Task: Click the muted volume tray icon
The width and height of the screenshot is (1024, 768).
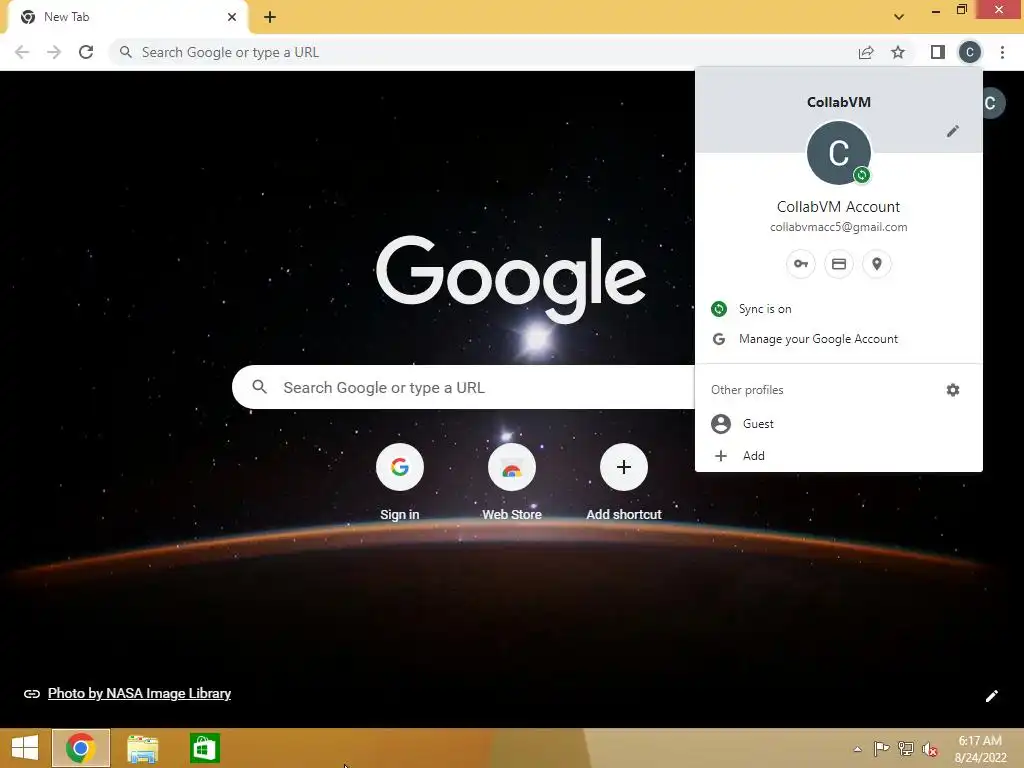Action: click(930, 749)
